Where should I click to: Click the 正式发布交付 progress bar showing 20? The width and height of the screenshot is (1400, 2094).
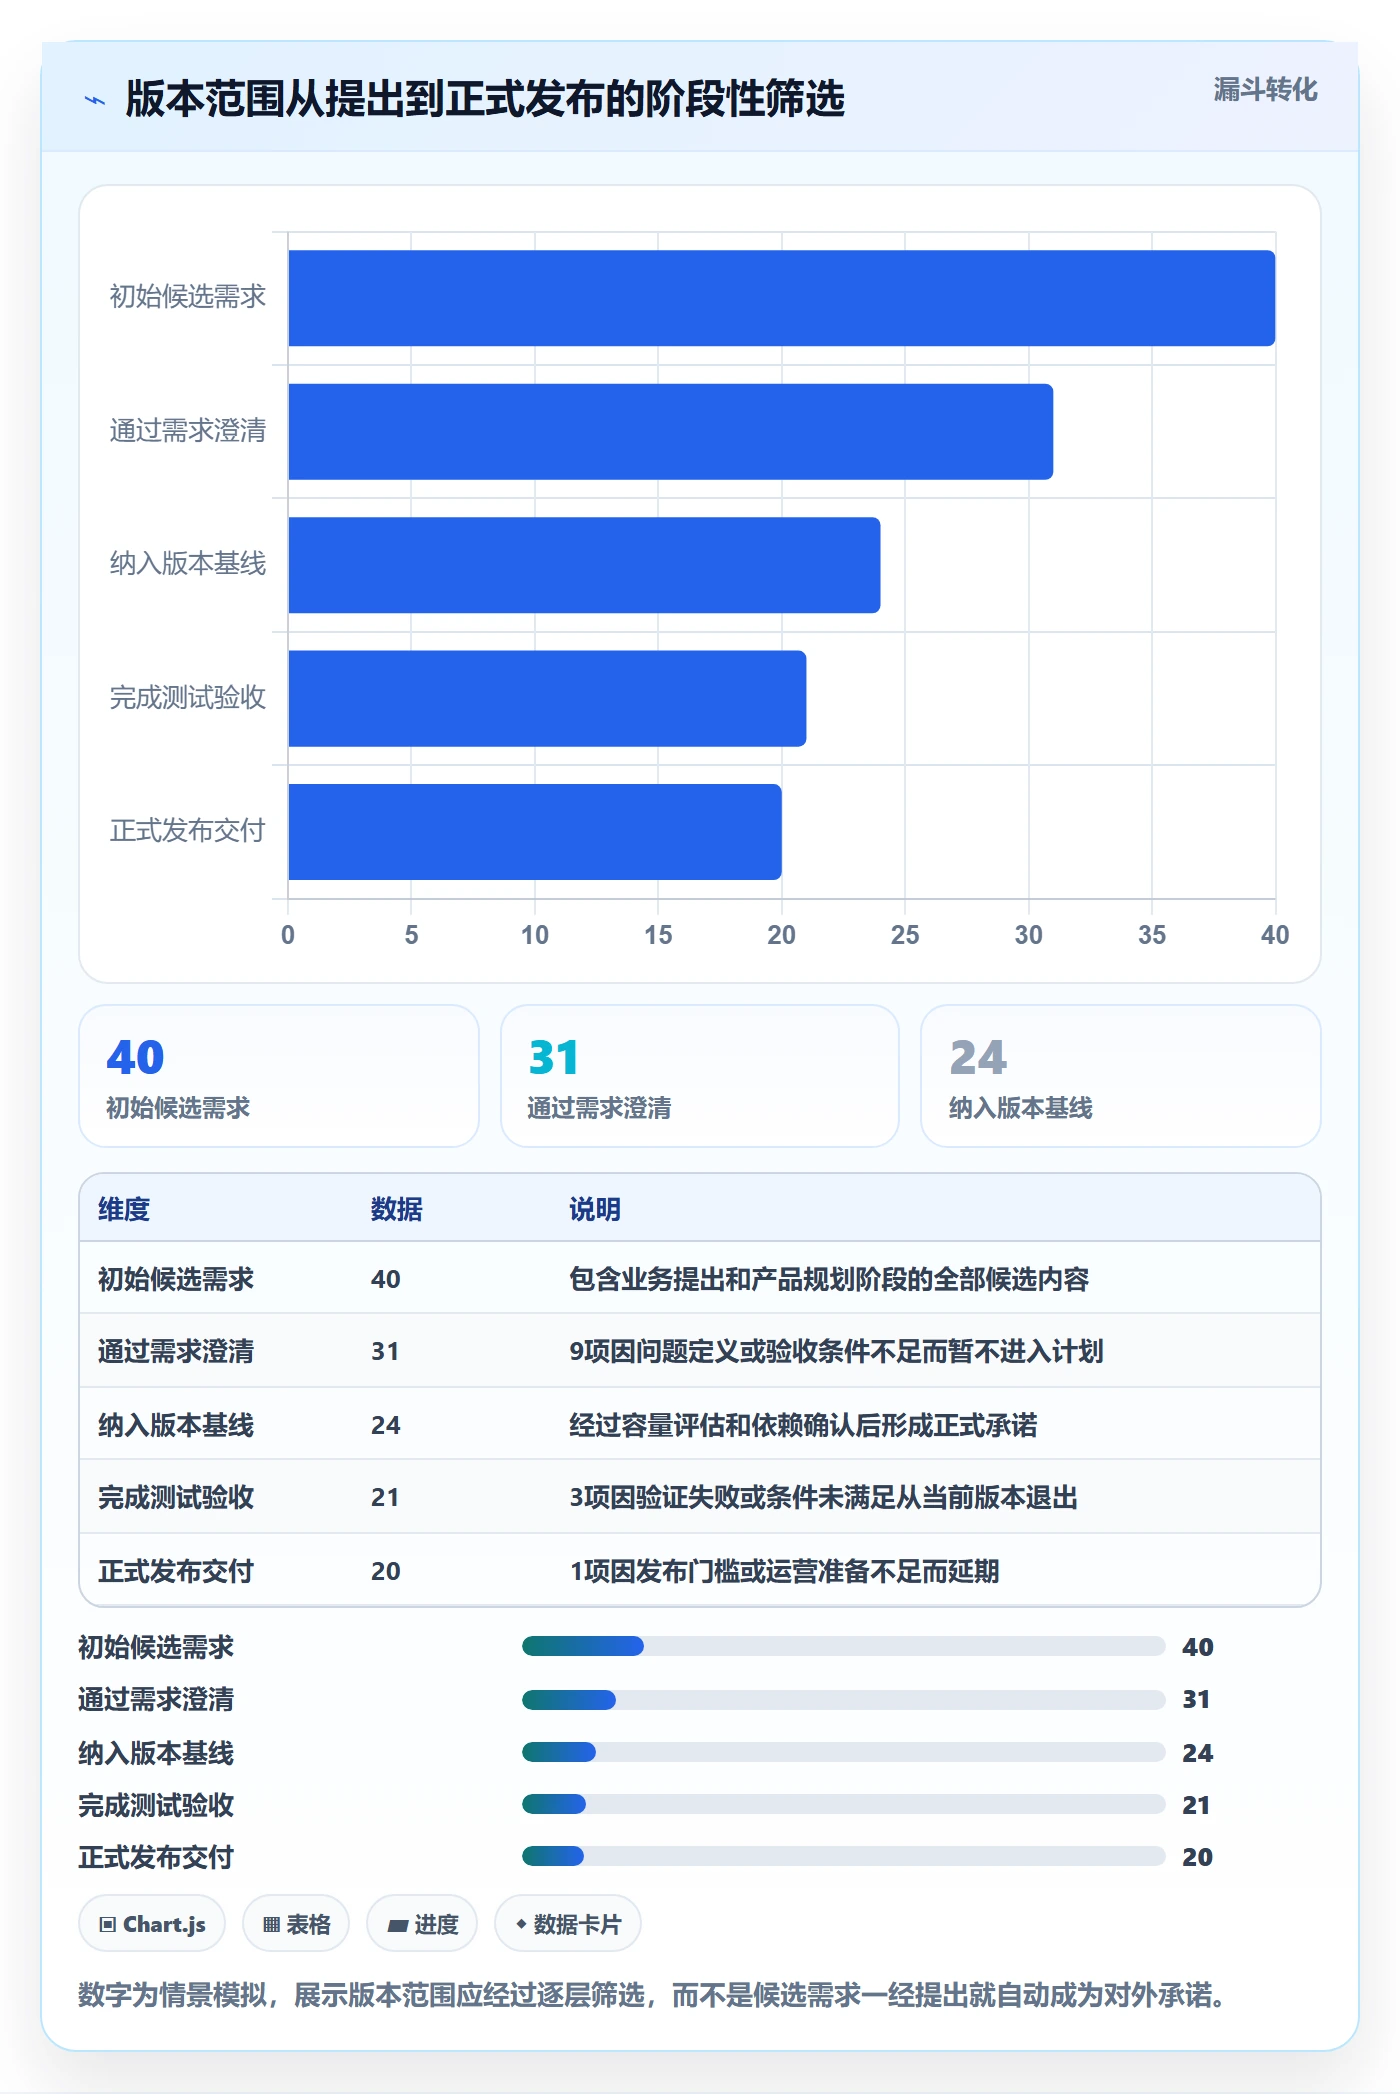coord(843,1856)
